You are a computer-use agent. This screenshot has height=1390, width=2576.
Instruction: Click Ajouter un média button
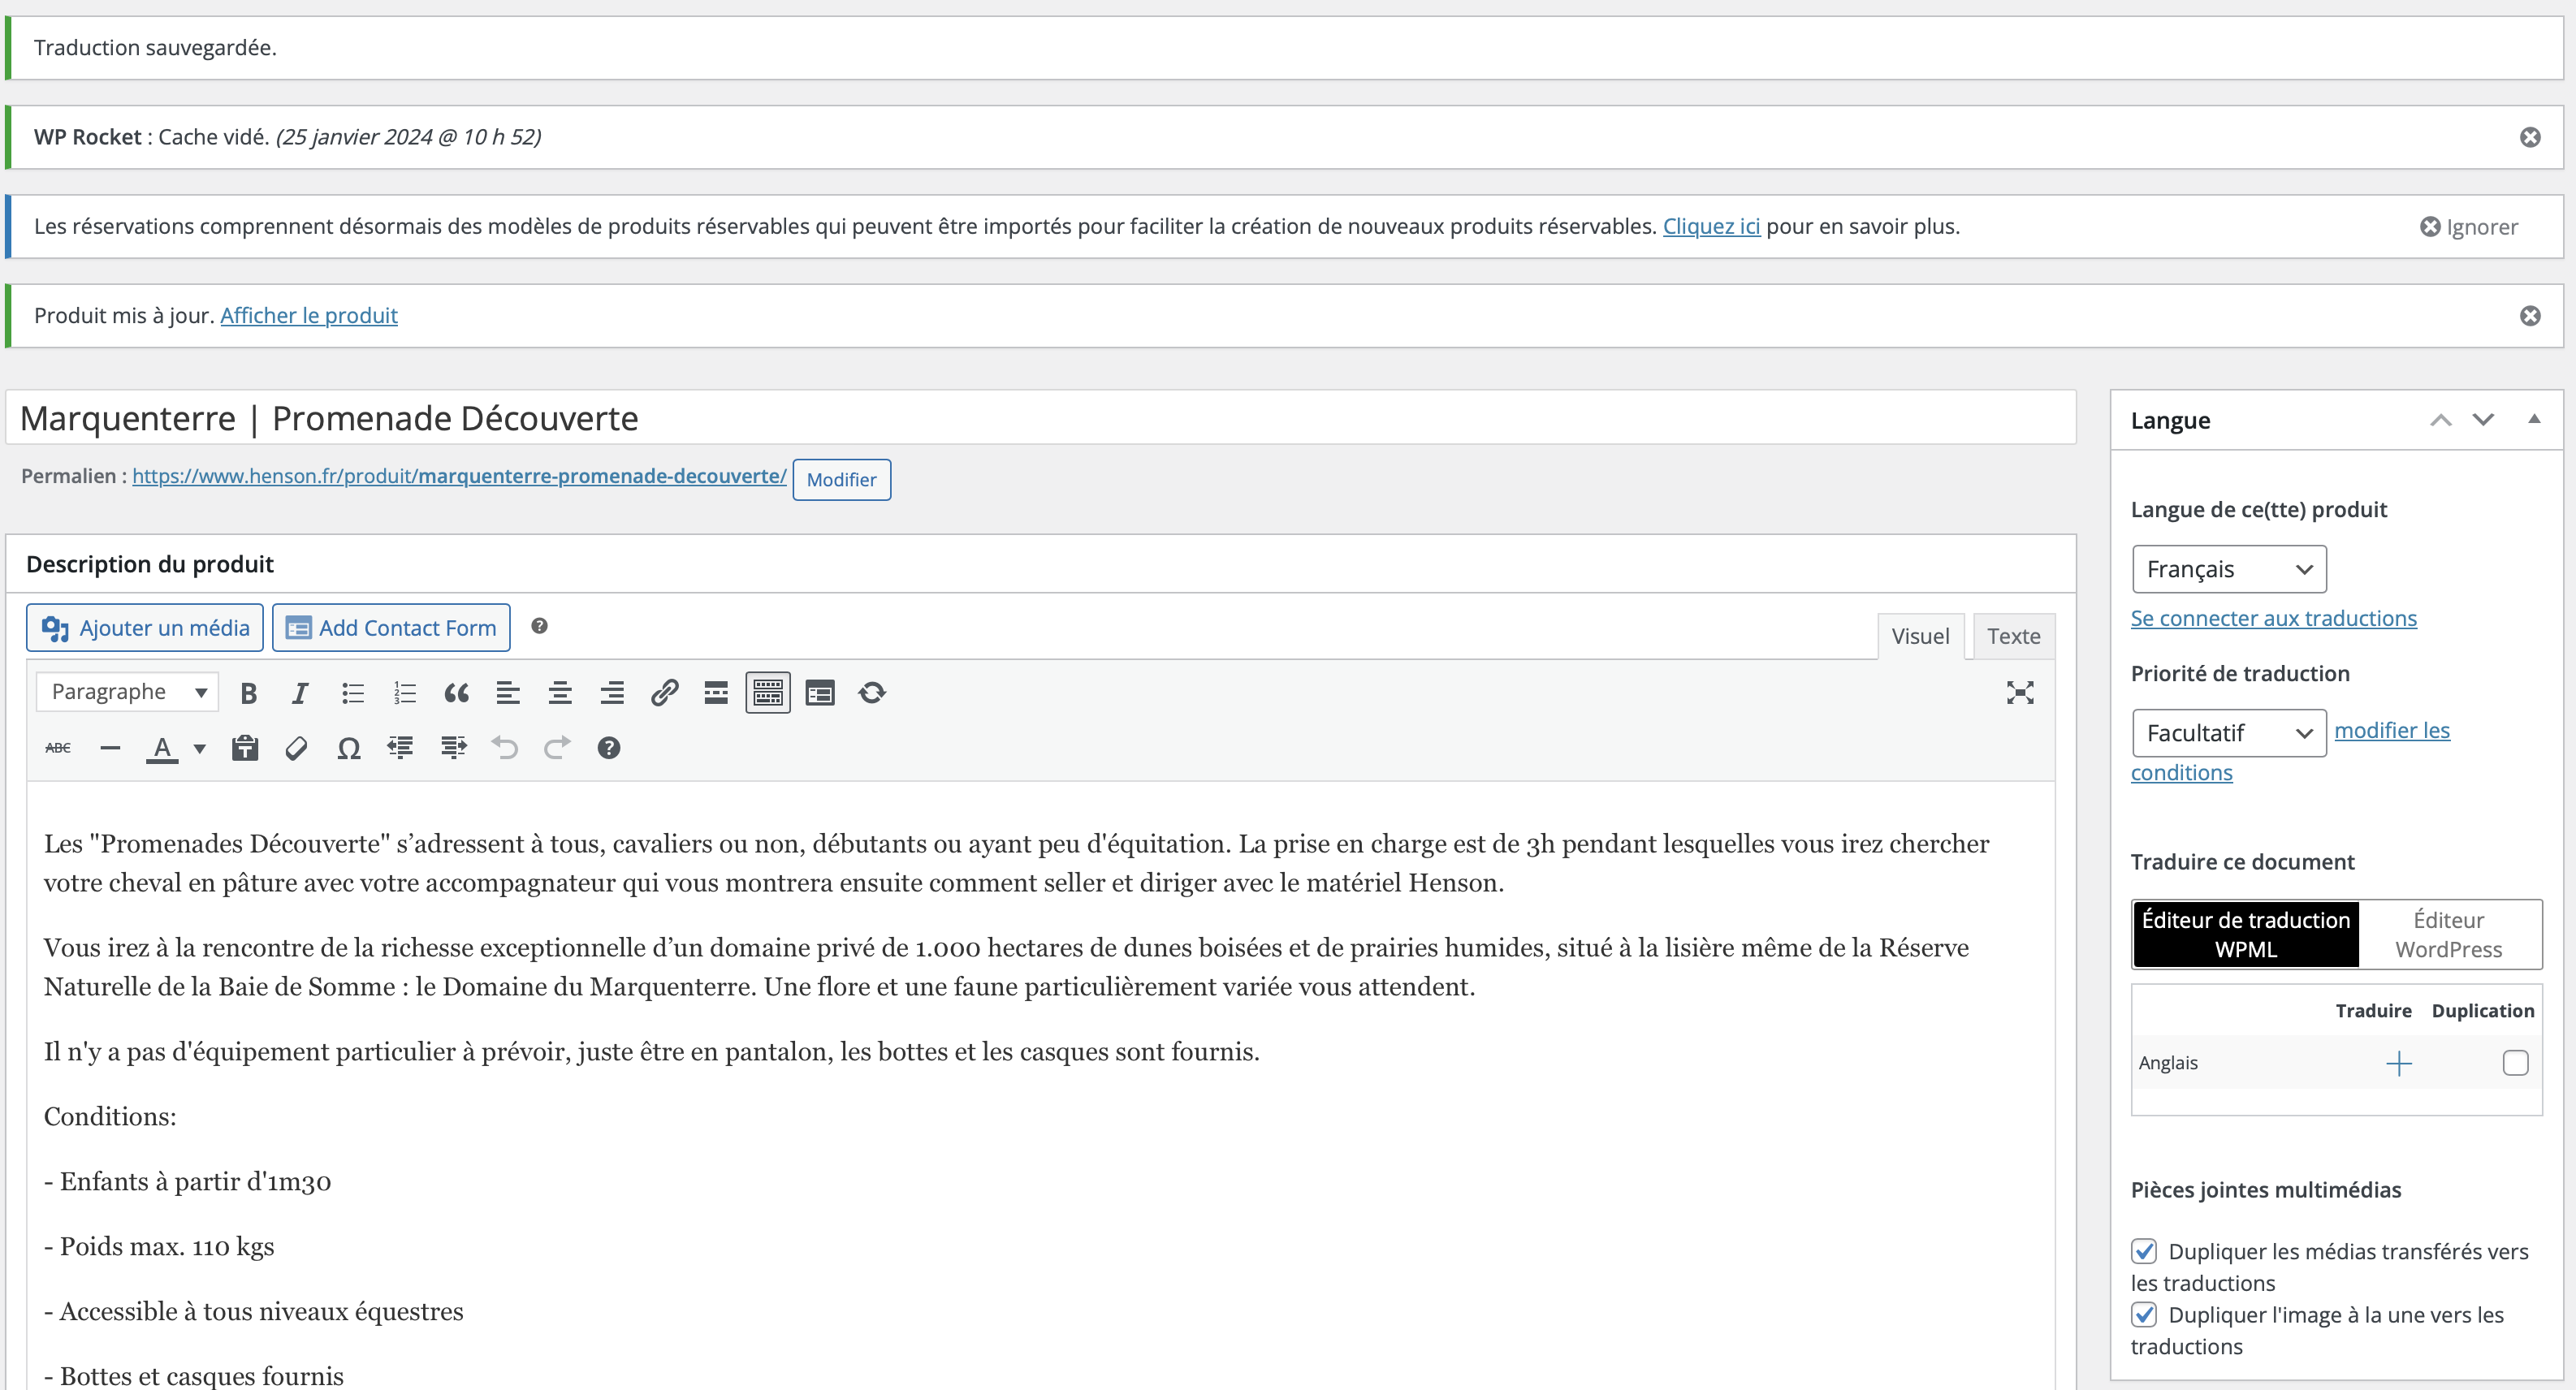pyautogui.click(x=145, y=628)
